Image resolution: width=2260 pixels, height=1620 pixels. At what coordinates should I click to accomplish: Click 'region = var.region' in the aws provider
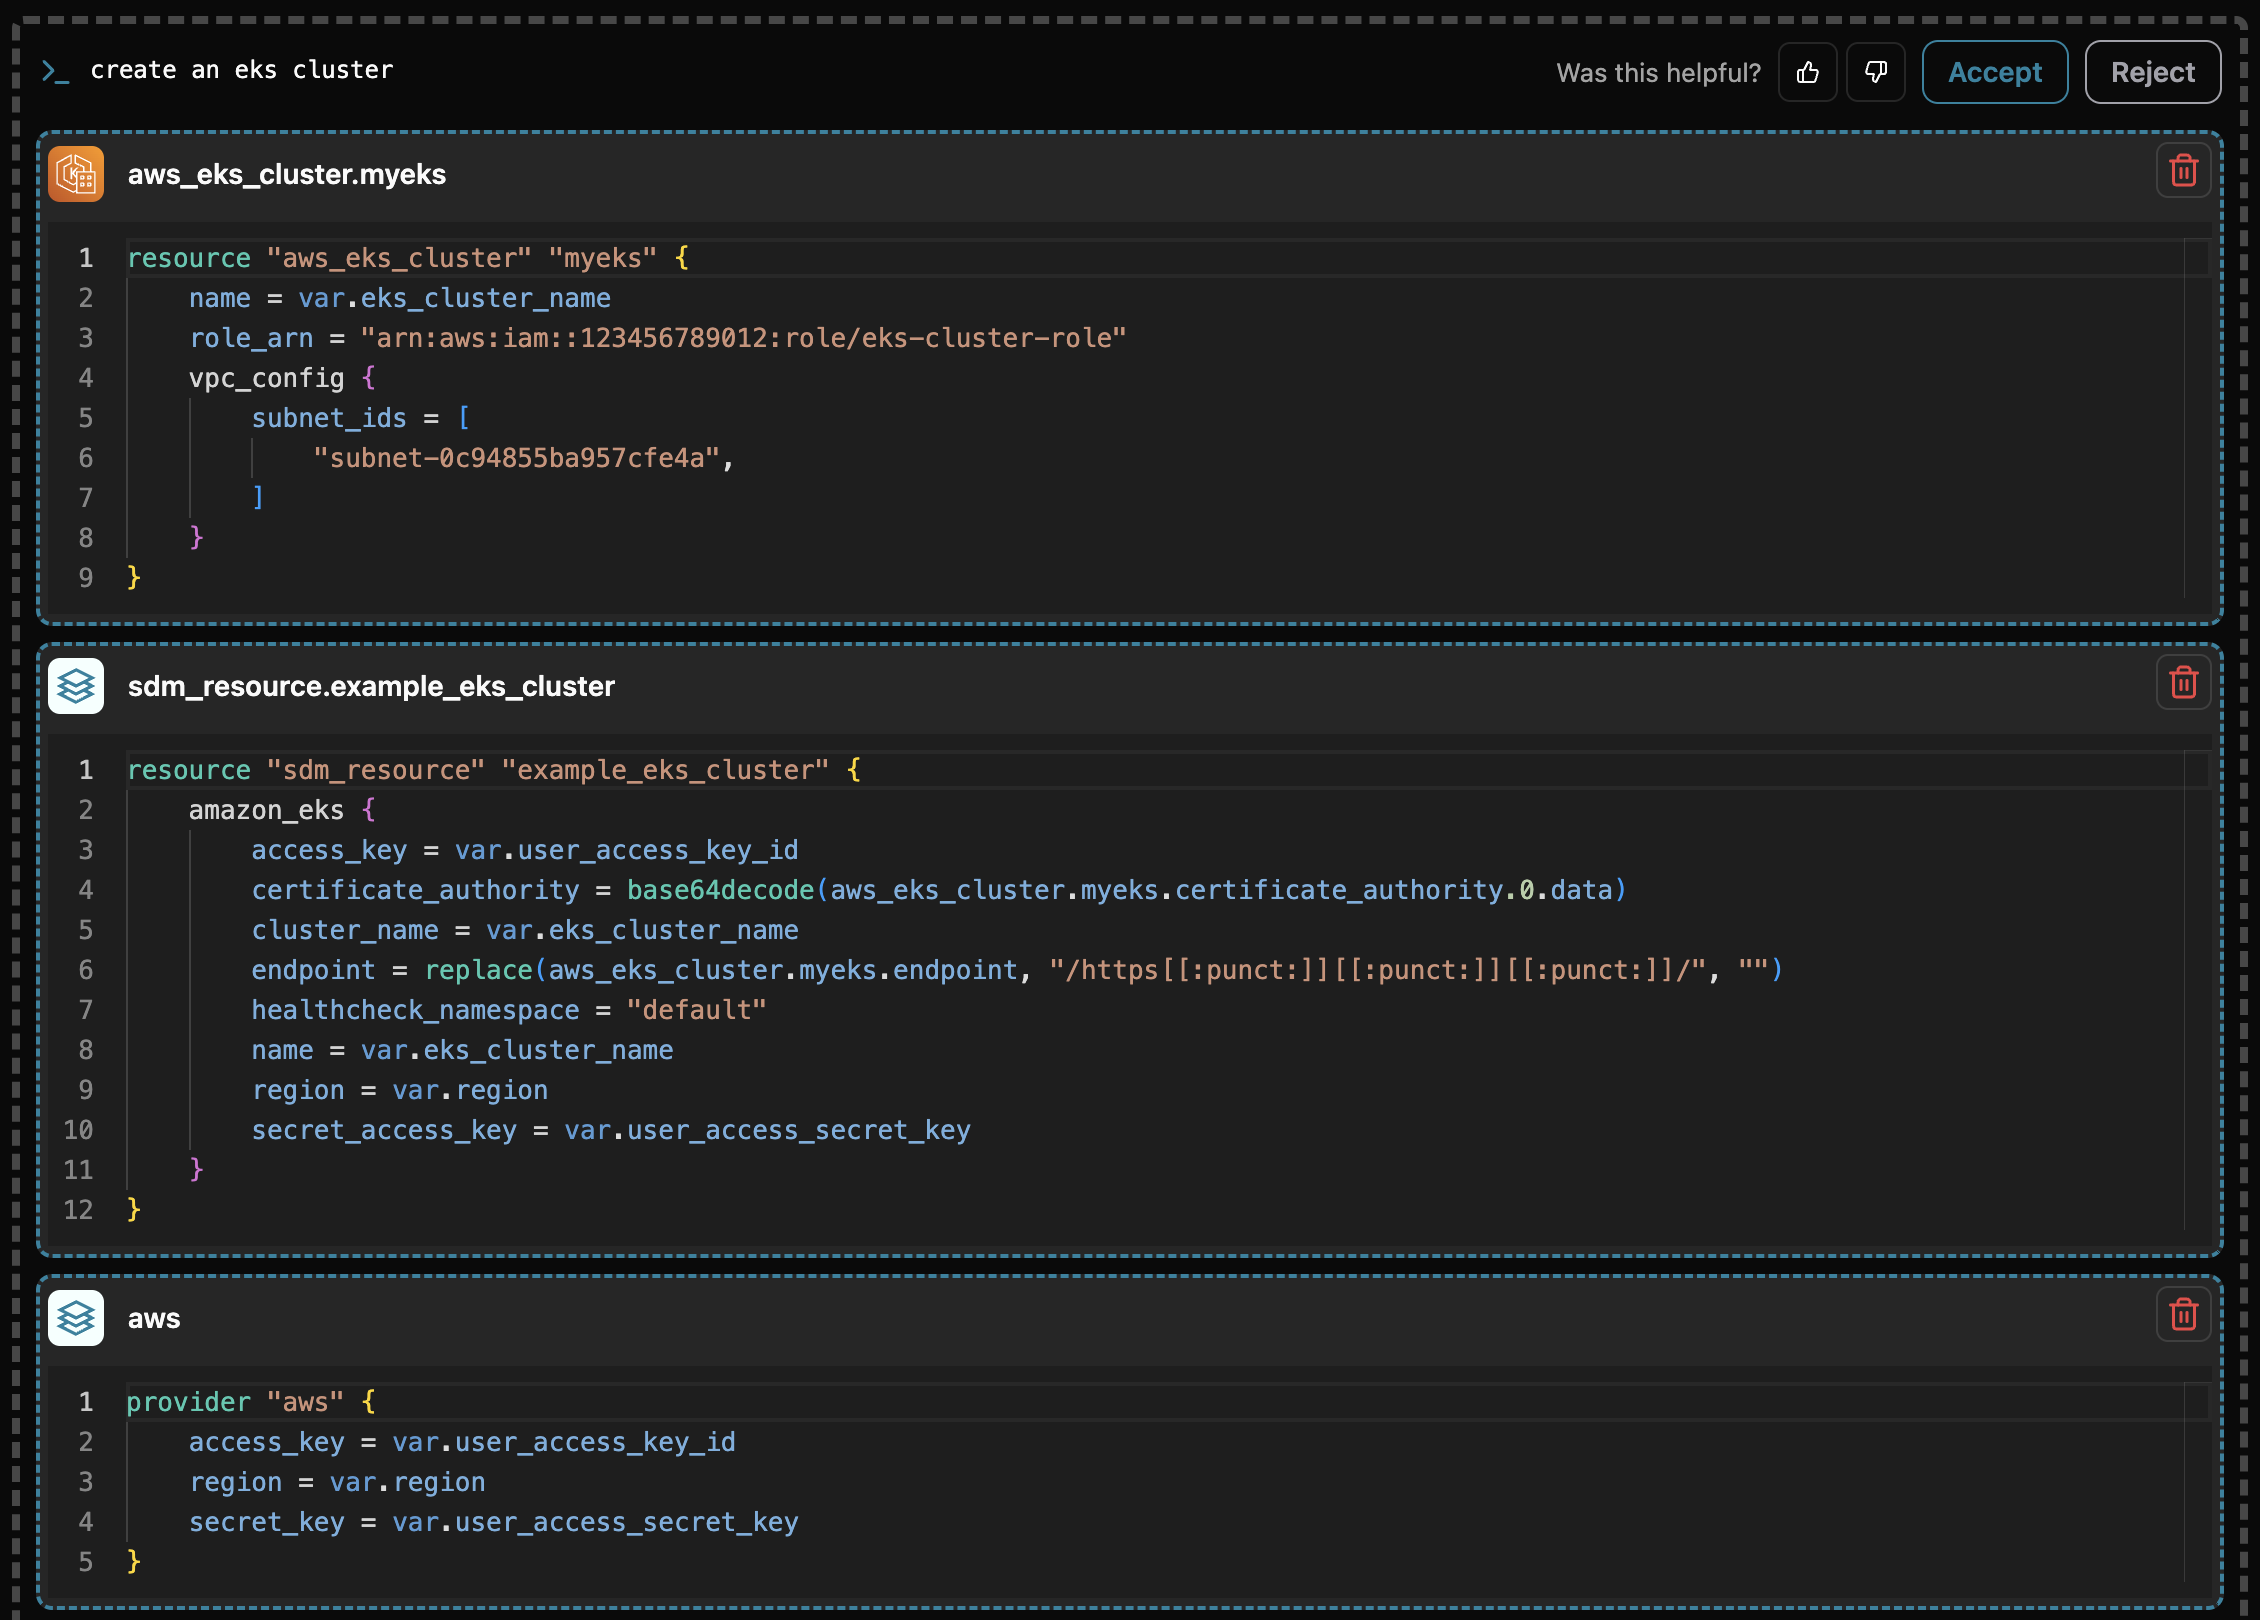[337, 1482]
